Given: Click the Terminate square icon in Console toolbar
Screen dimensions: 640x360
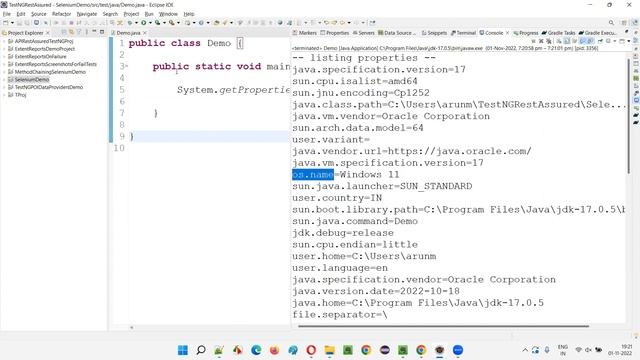Looking at the screenshot, I should coord(533,41).
